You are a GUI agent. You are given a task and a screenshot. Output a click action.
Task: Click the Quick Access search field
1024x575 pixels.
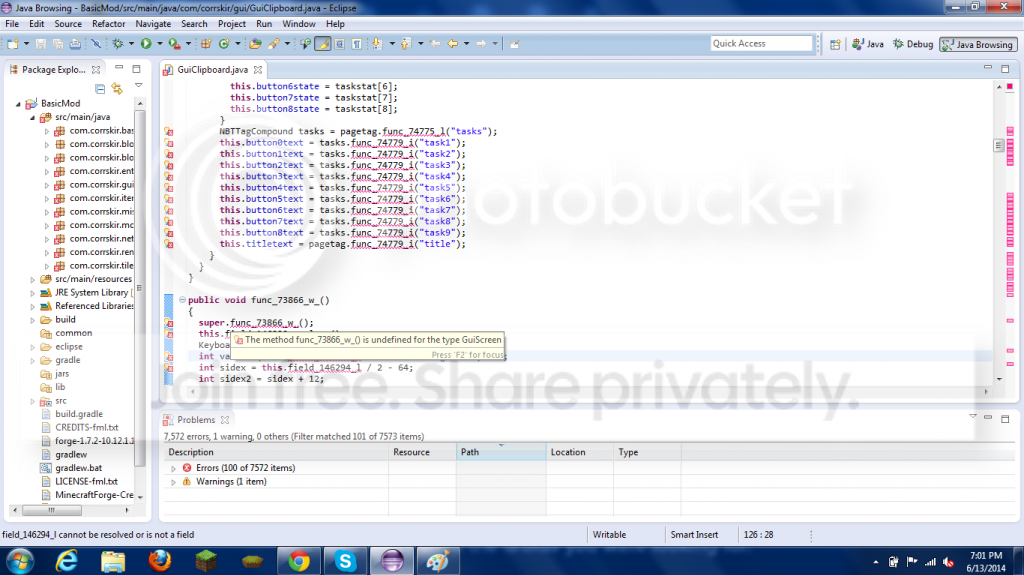click(x=761, y=44)
